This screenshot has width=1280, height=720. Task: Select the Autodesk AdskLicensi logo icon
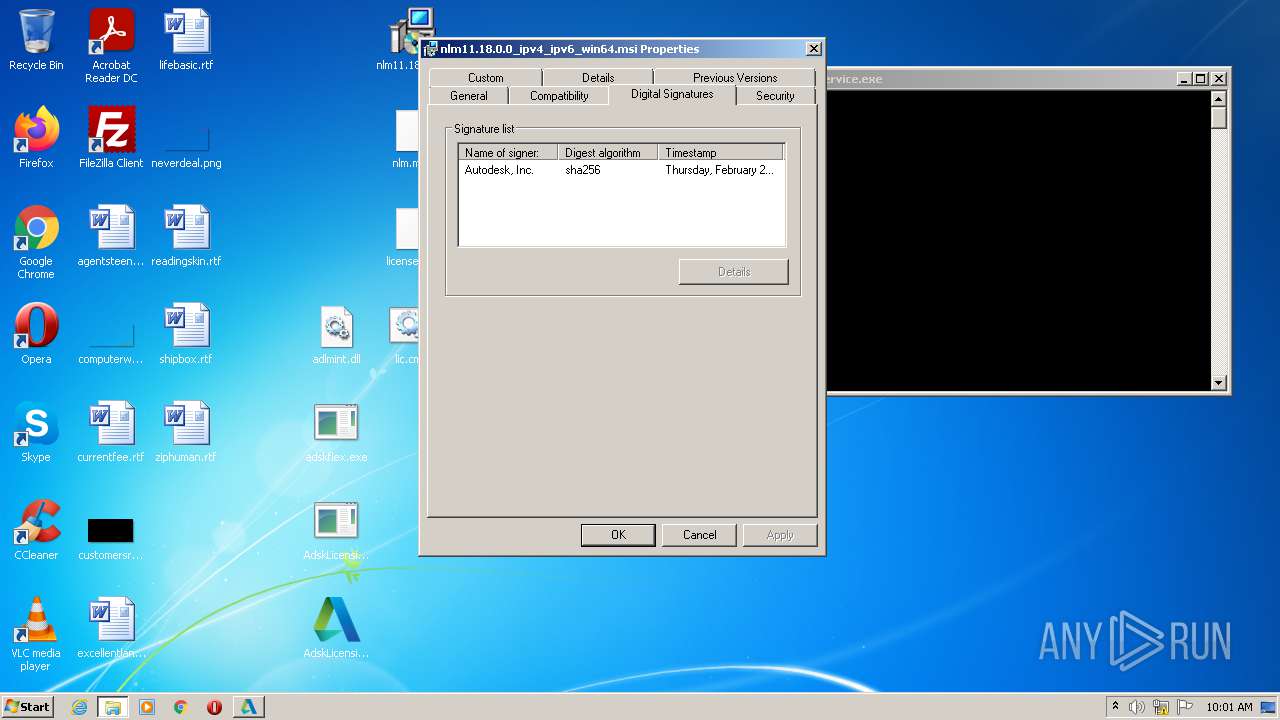(336, 628)
